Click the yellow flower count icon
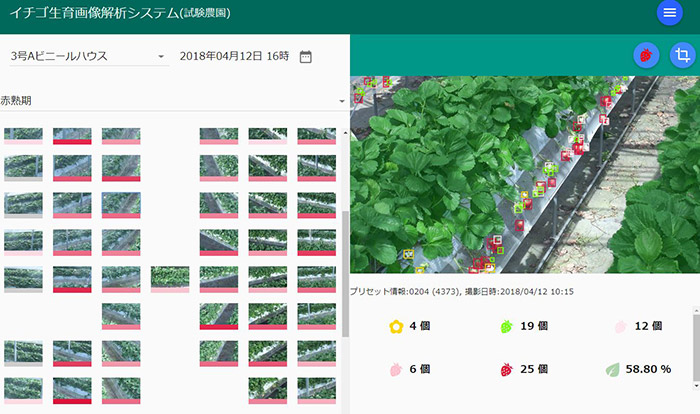This screenshot has width=700, height=414. click(x=396, y=326)
